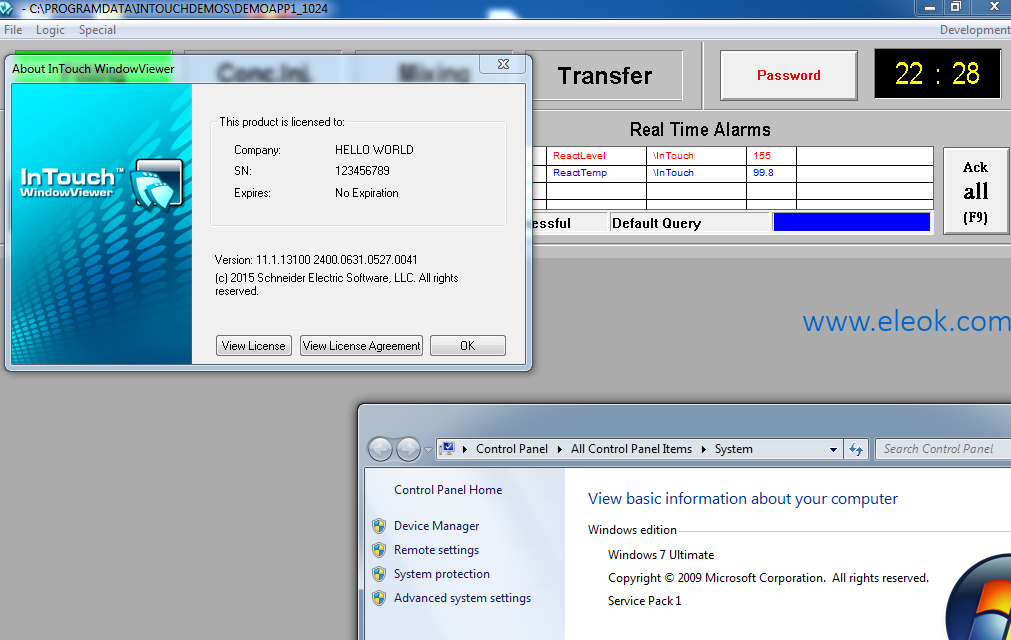Select All Control Panel Items breadcrumb

[x=631, y=449]
